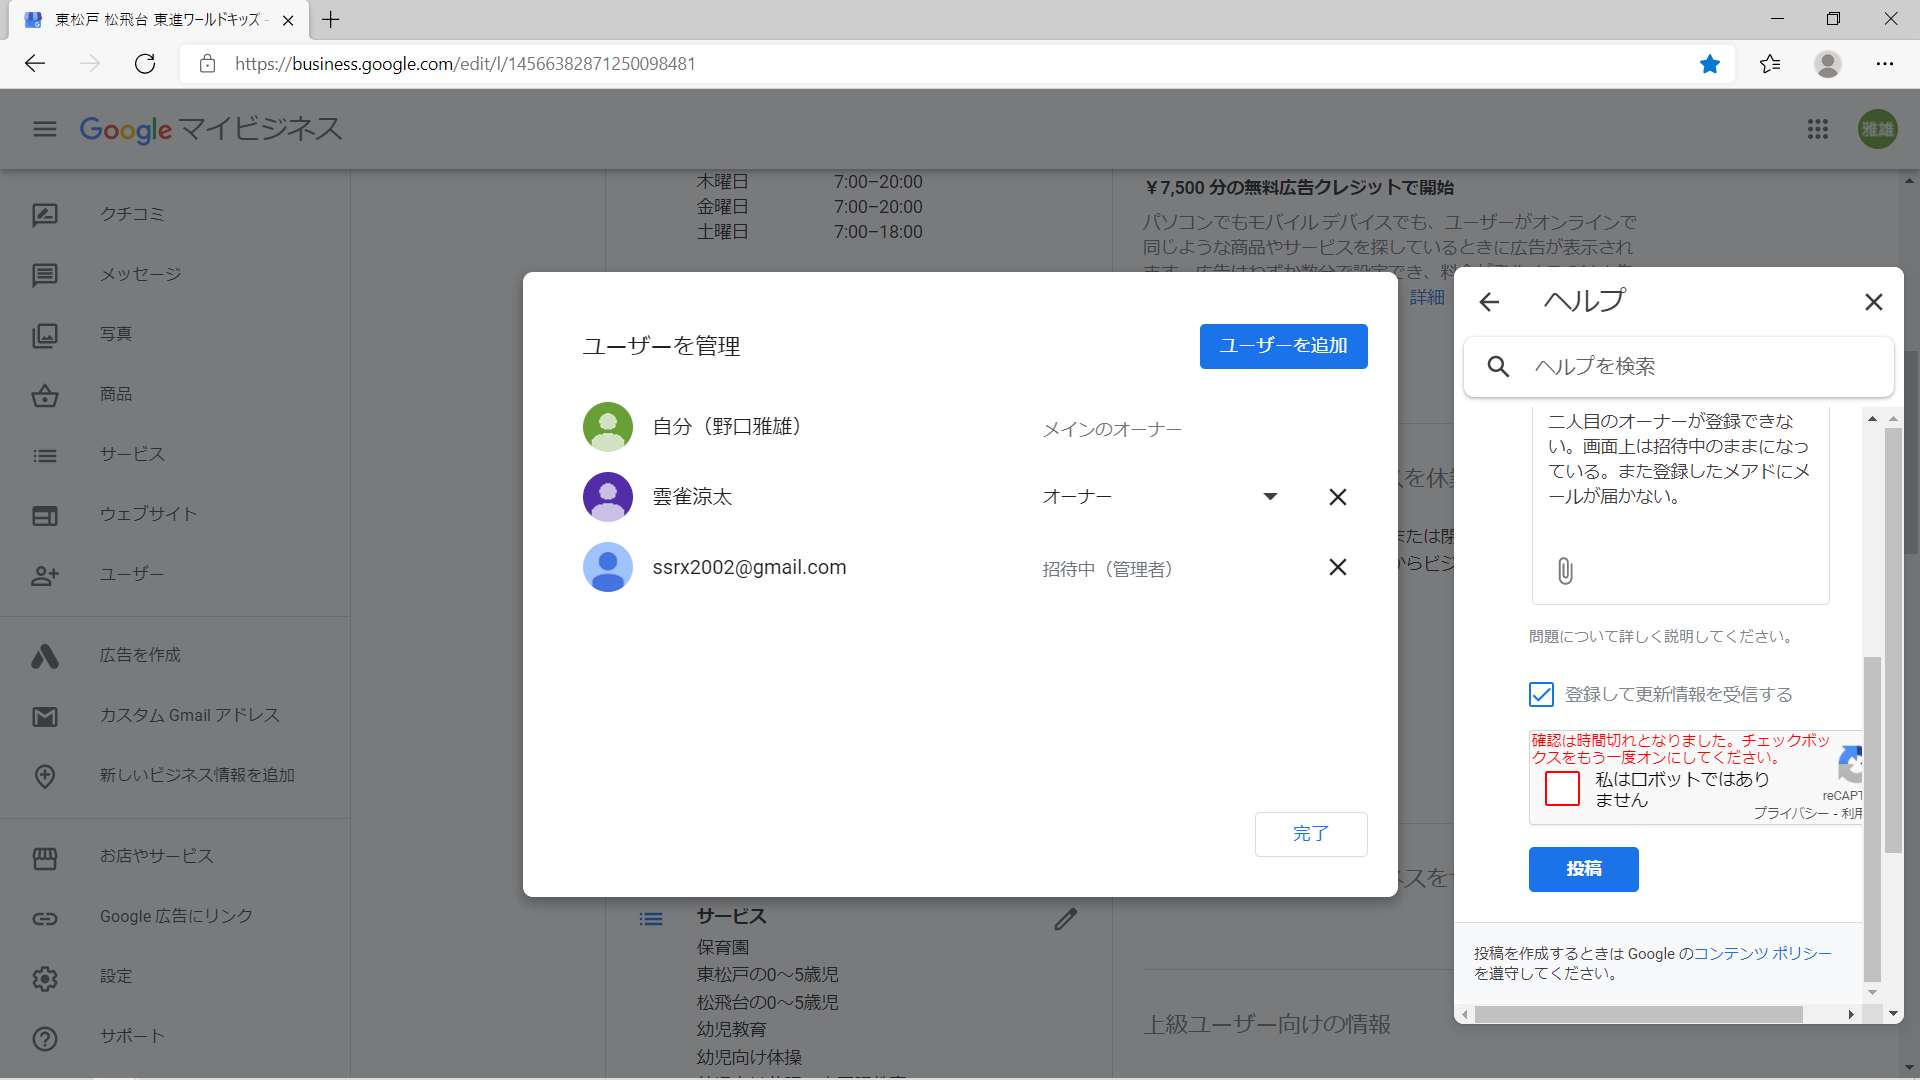Screen dimensions: 1920x1080
Task: Open the browser profile menu
Action: (1828, 63)
